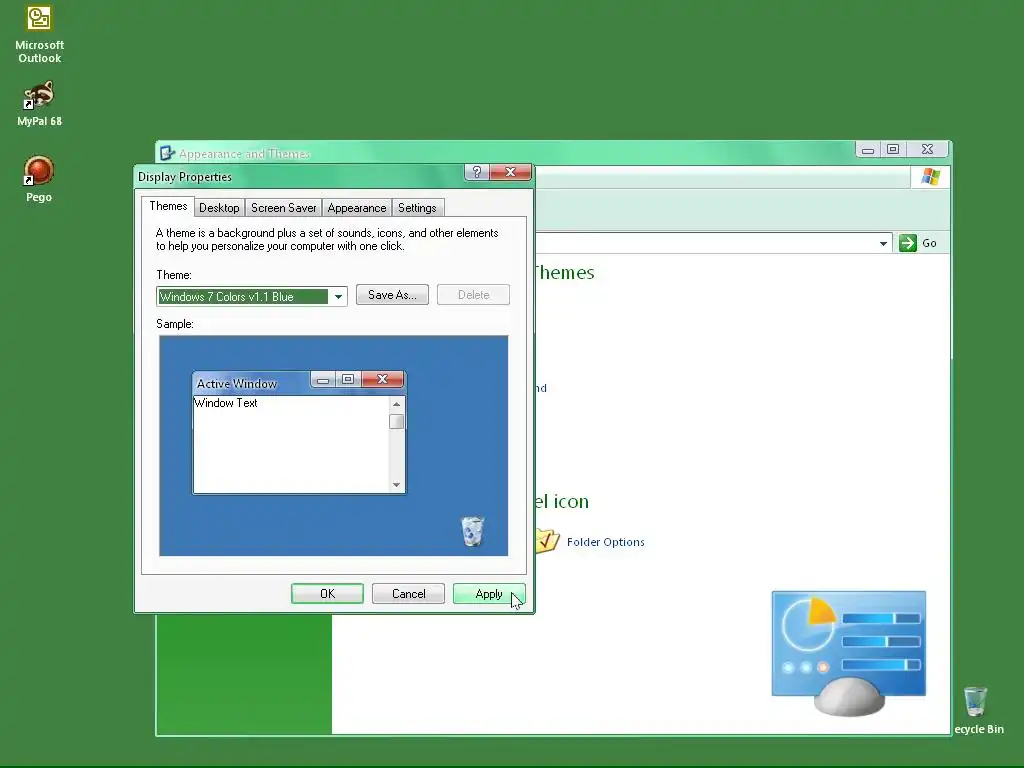Click the Windows flag logo

pos(930,177)
